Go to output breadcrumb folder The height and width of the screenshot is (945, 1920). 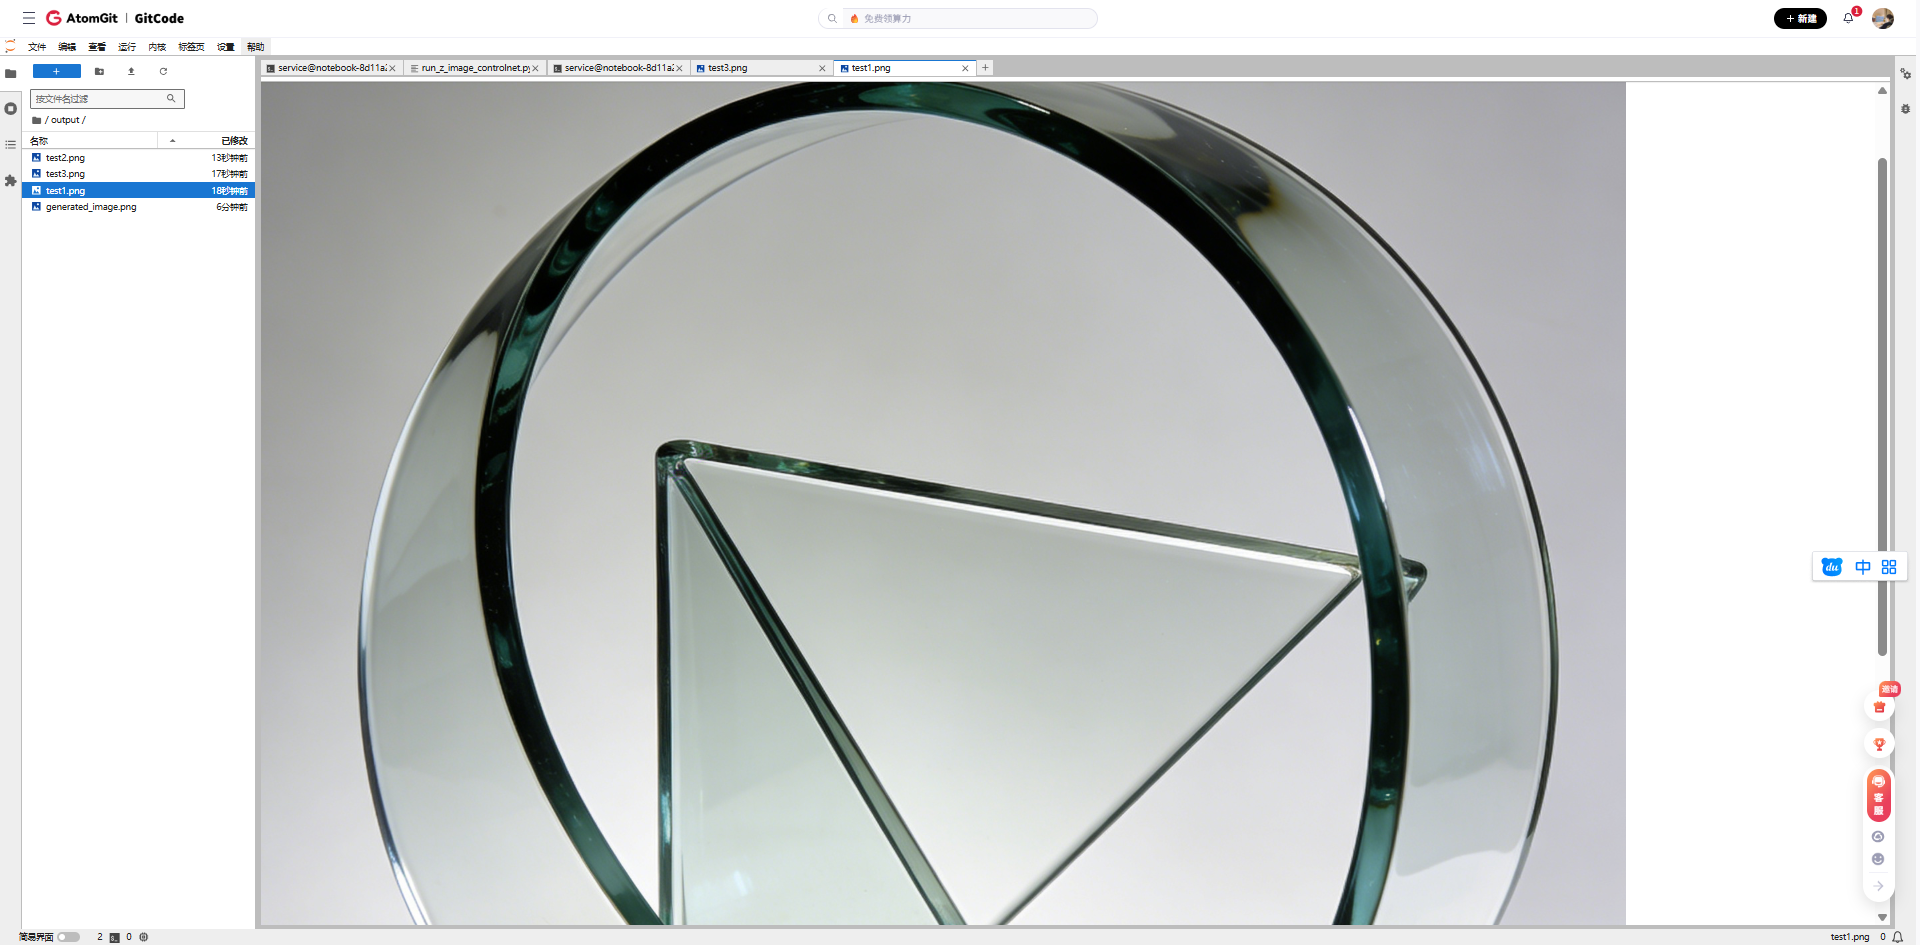tap(65, 120)
